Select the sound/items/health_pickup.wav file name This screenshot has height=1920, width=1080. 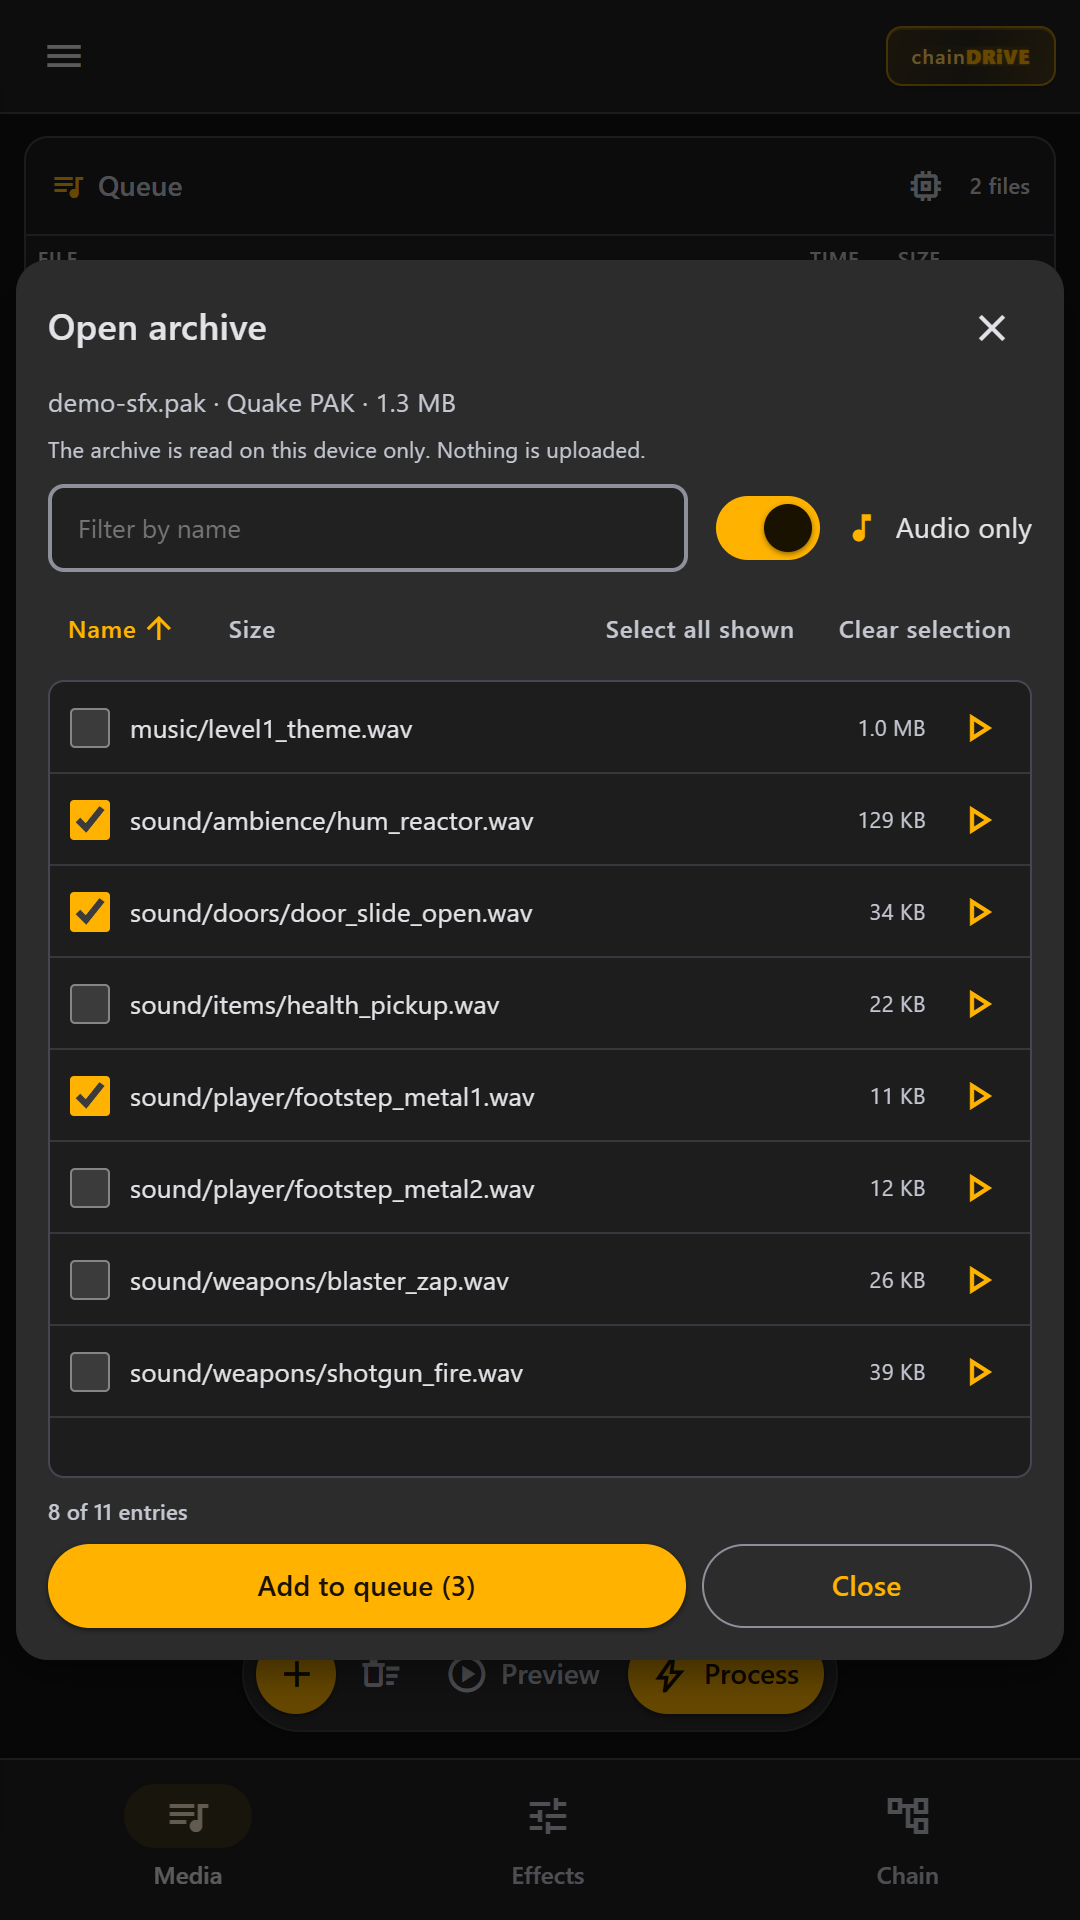314,1005
